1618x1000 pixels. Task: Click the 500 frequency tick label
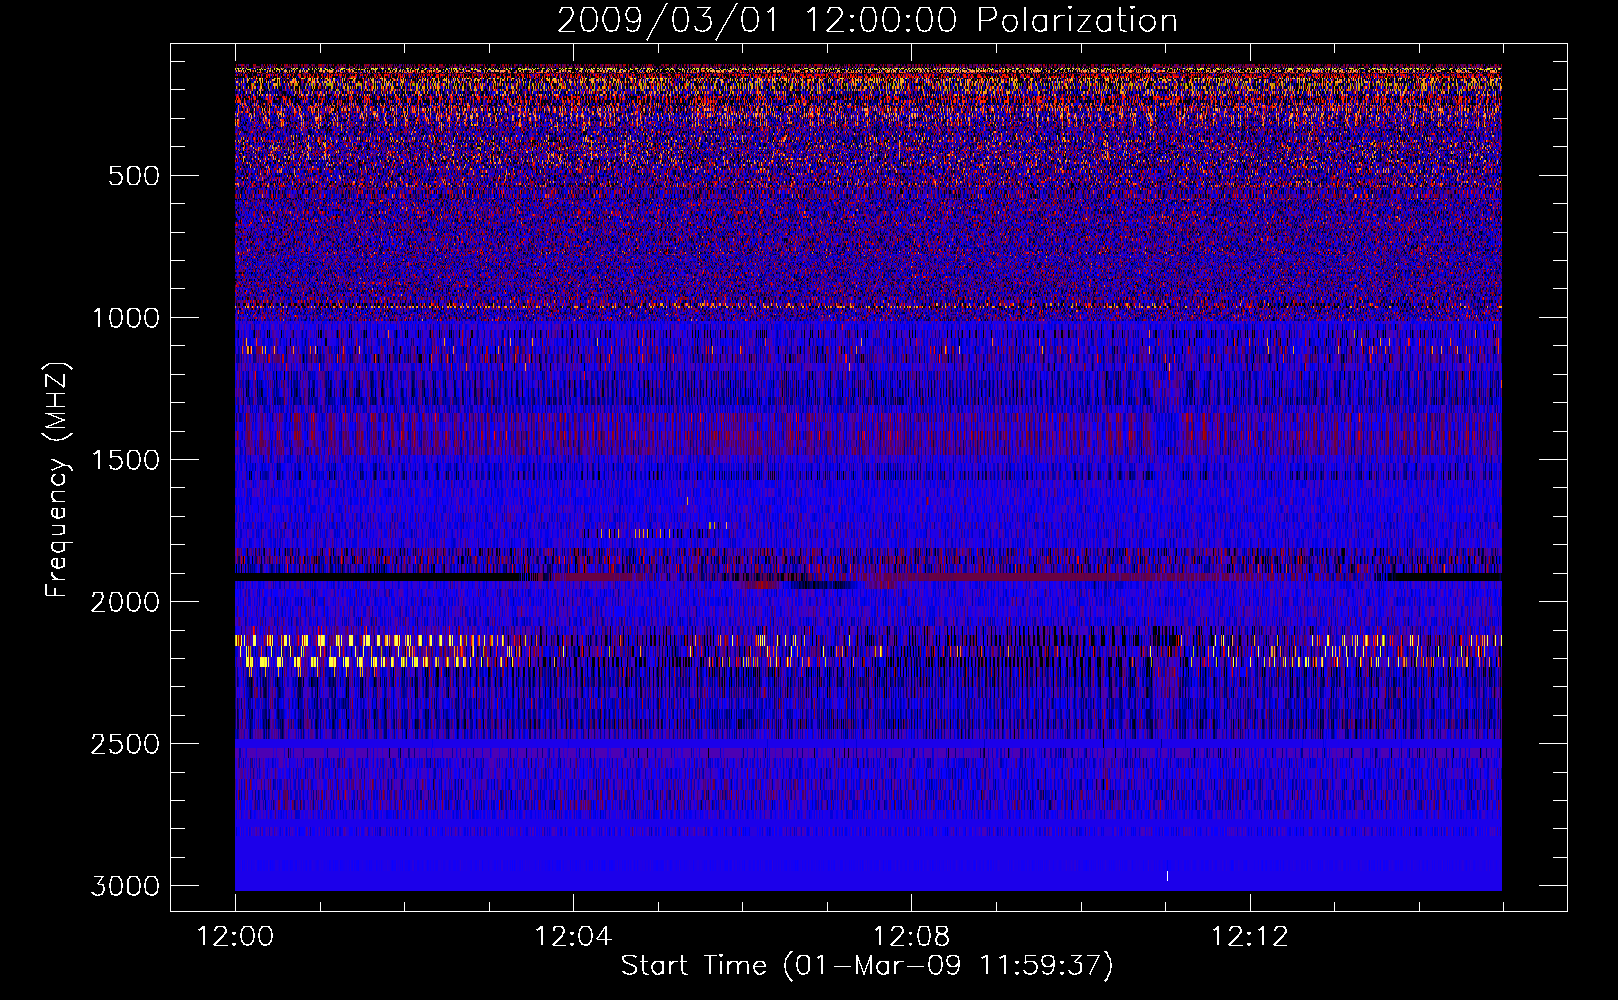134,176
